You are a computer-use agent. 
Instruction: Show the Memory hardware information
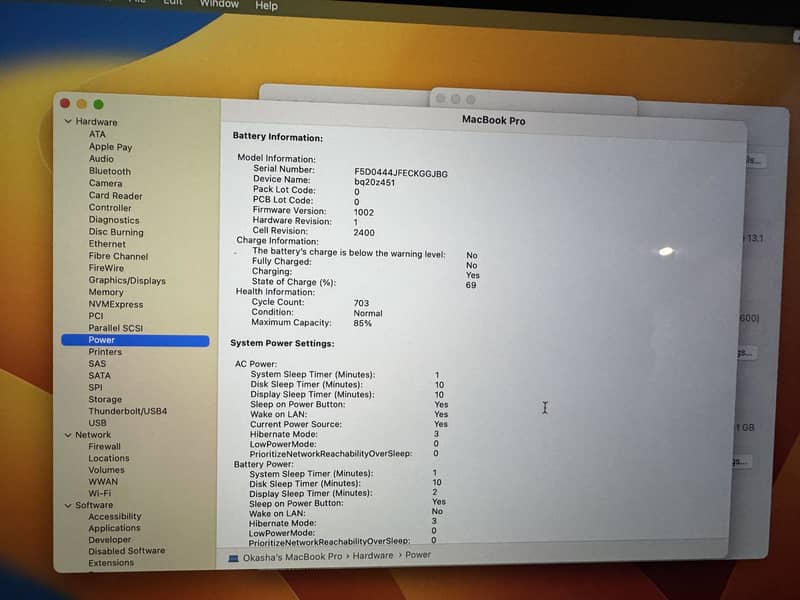coord(106,293)
